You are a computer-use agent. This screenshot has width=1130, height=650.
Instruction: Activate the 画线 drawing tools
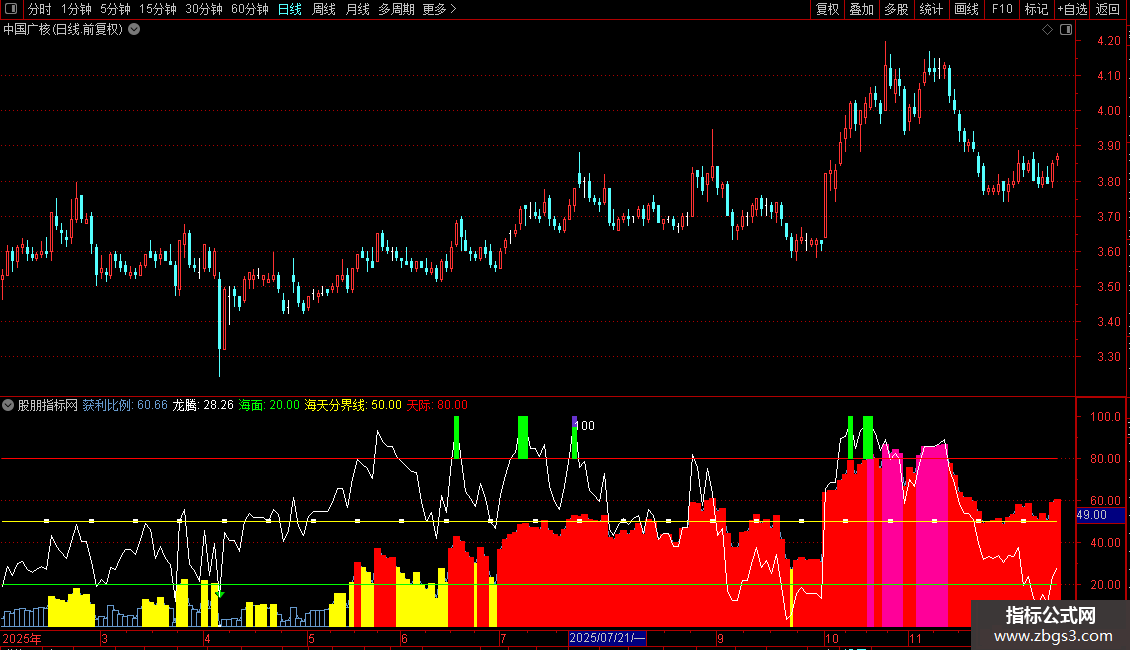click(x=966, y=9)
